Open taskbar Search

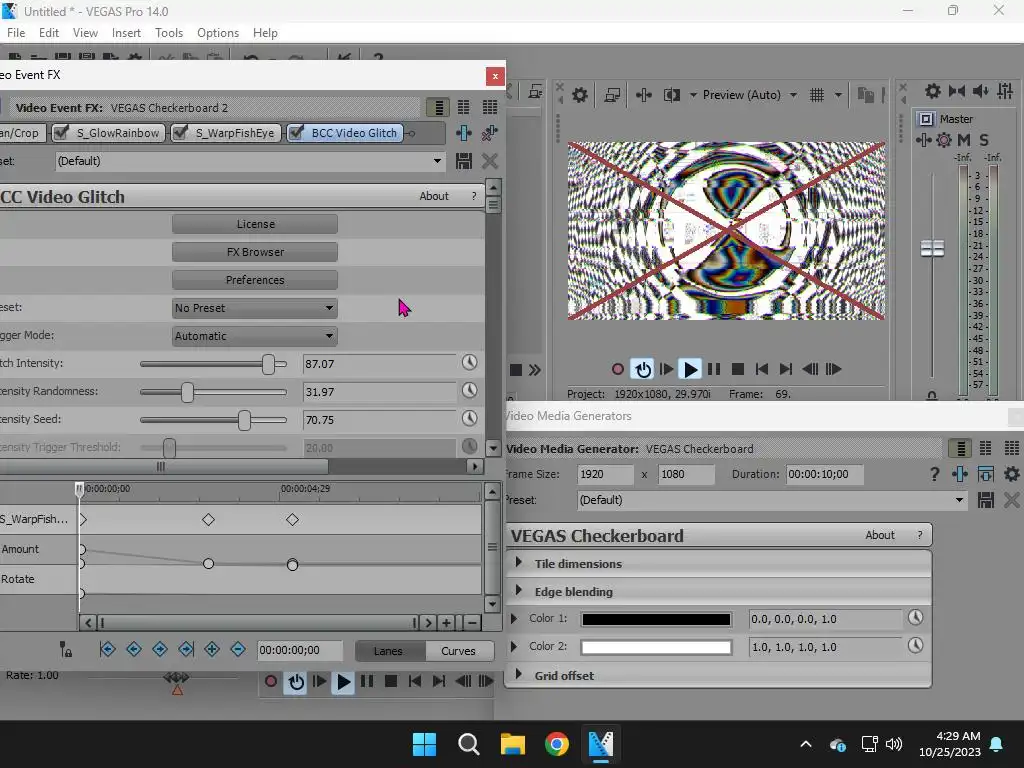point(468,744)
